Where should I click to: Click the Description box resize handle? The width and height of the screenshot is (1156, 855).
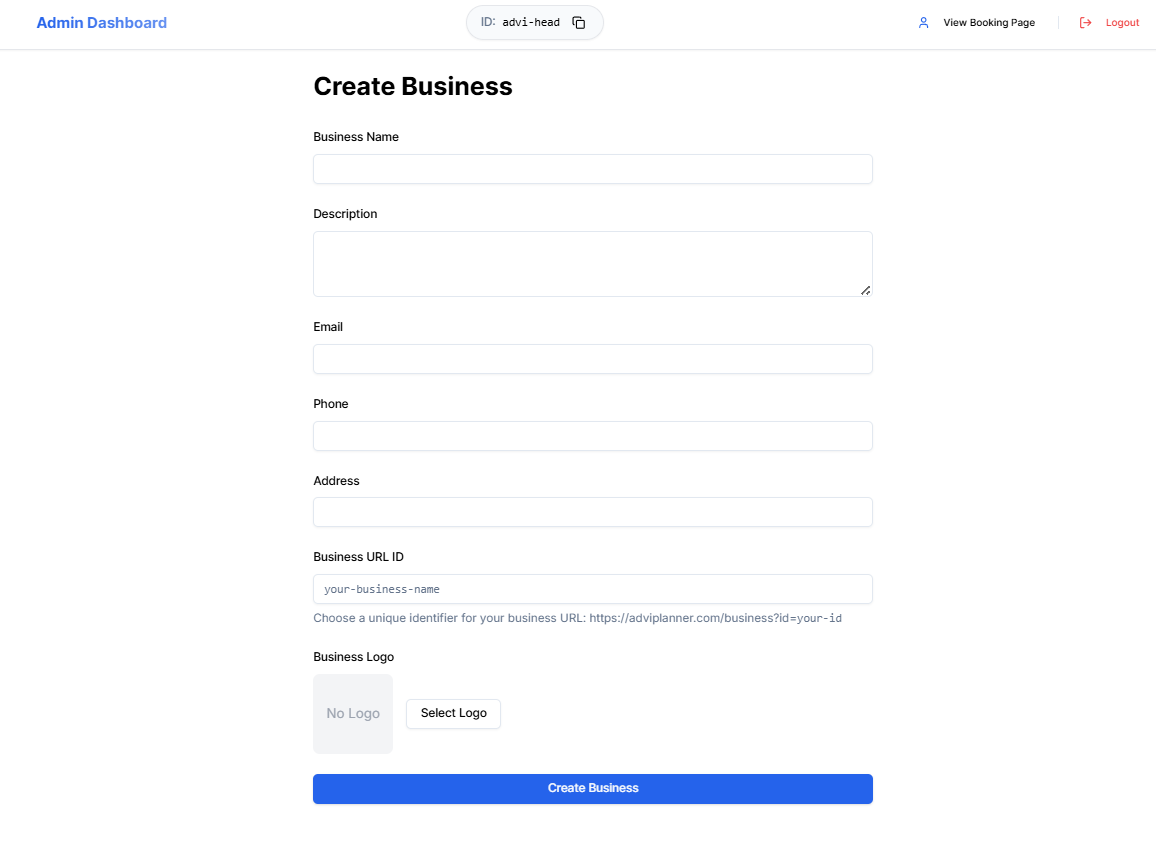tap(866, 292)
